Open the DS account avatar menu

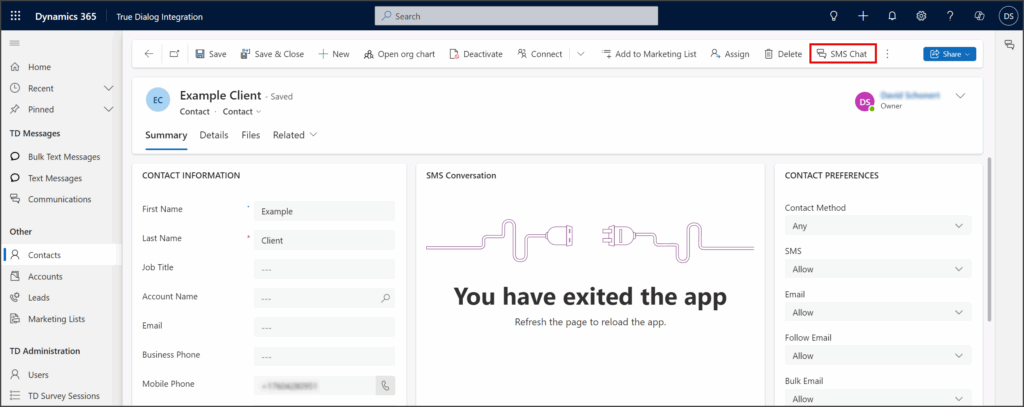1008,16
